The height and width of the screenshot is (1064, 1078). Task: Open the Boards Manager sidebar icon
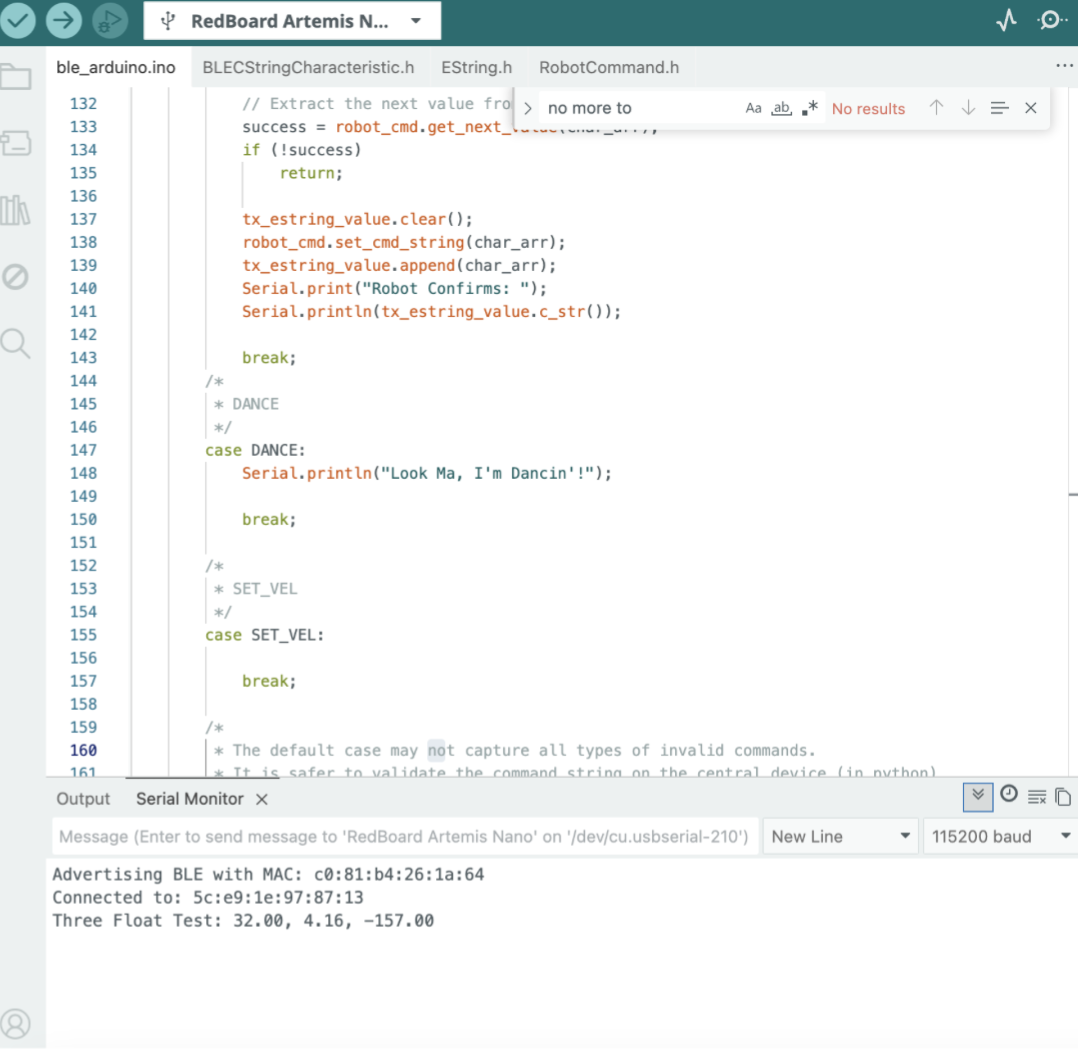16,143
